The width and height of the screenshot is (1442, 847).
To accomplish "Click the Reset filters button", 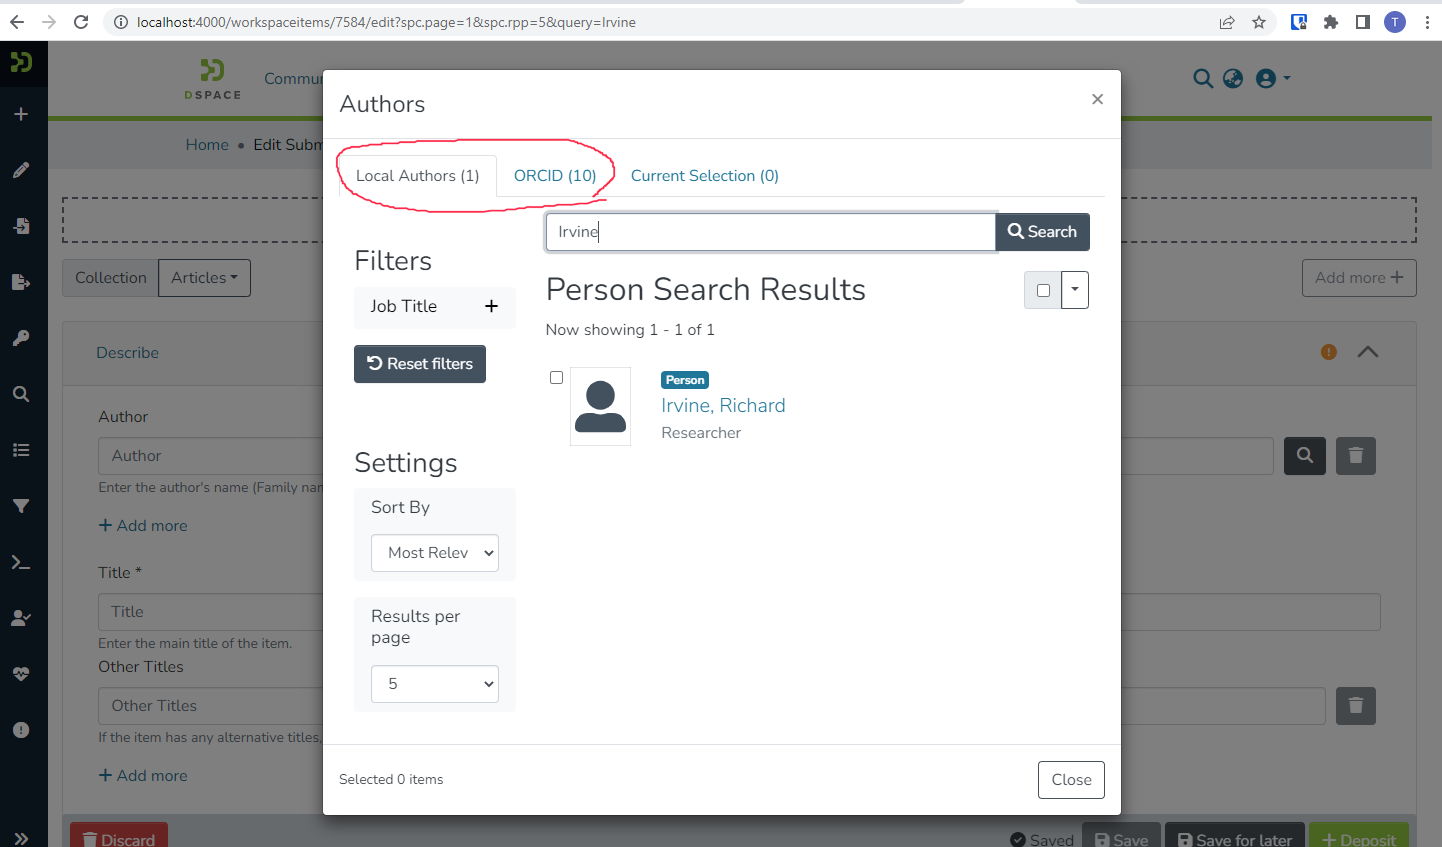I will pyautogui.click(x=419, y=363).
